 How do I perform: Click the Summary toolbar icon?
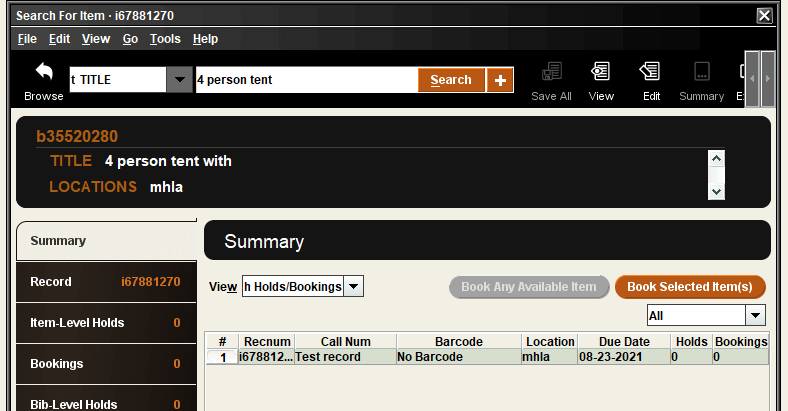tap(701, 73)
